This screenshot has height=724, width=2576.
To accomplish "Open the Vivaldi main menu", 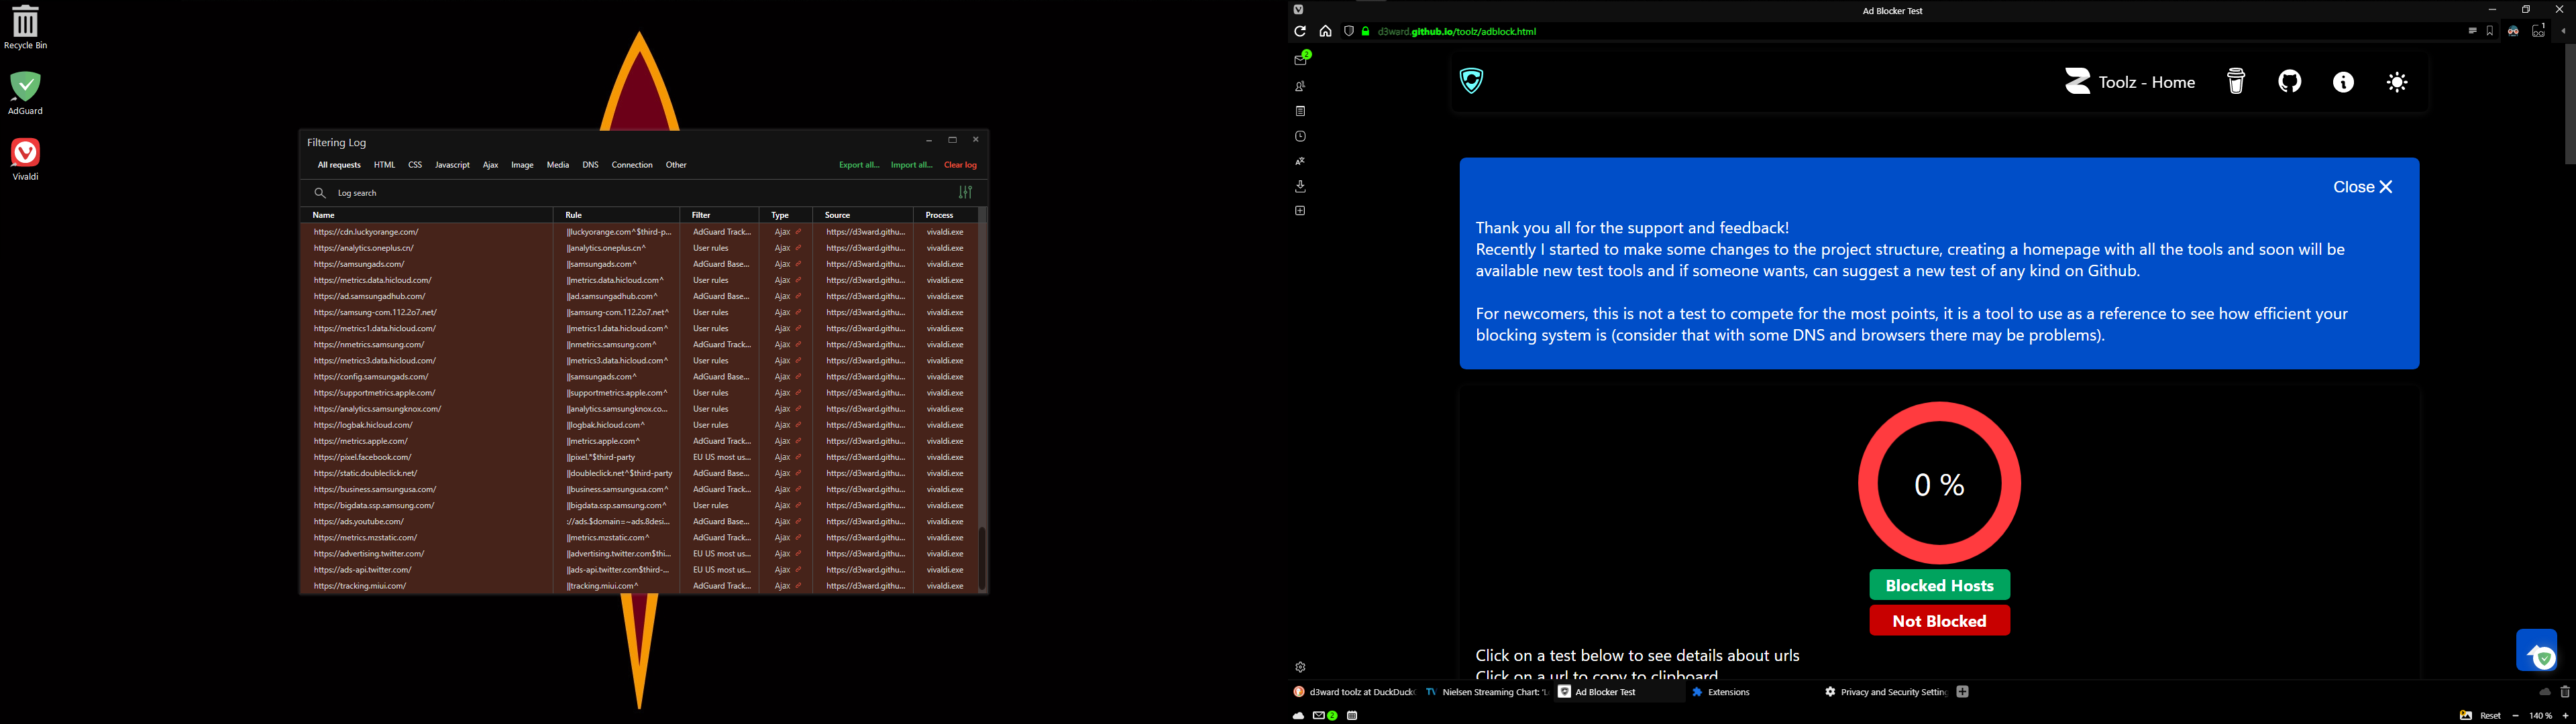I will 1299,10.
